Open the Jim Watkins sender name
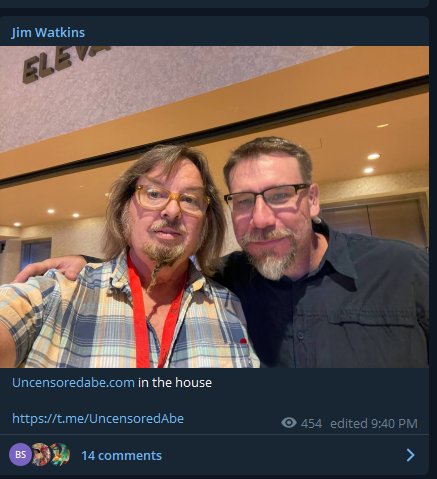This screenshot has height=479, width=437. pos(48,33)
